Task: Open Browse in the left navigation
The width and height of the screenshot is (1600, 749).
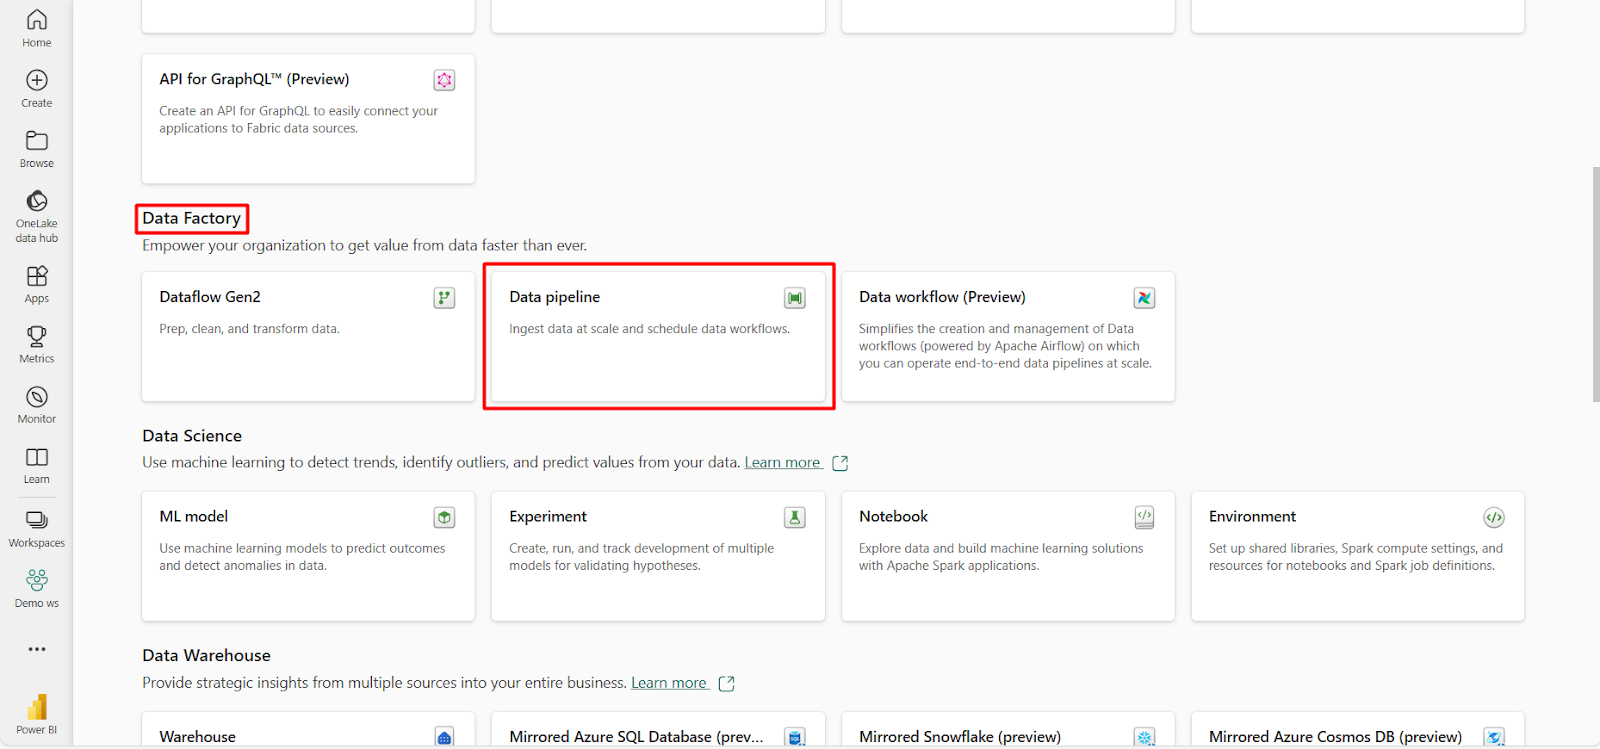Action: 36,149
